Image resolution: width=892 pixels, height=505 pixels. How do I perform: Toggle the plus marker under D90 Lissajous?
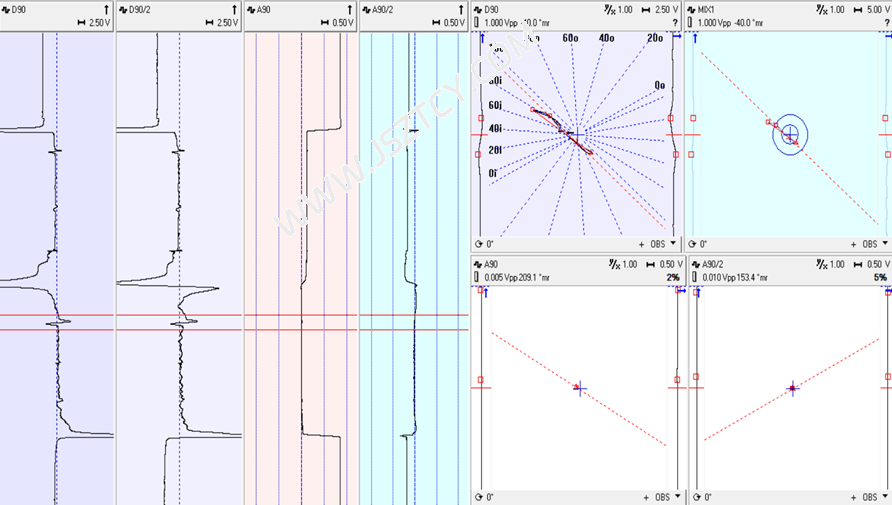coord(641,244)
